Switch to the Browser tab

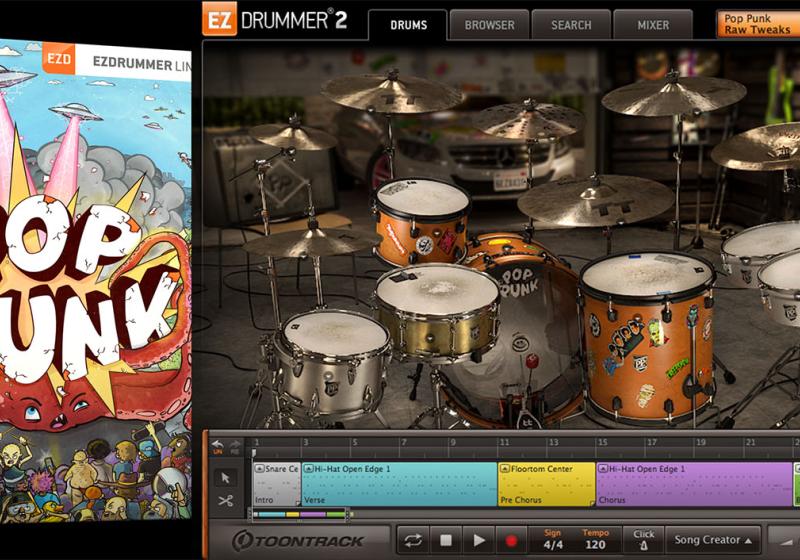pyautogui.click(x=489, y=24)
